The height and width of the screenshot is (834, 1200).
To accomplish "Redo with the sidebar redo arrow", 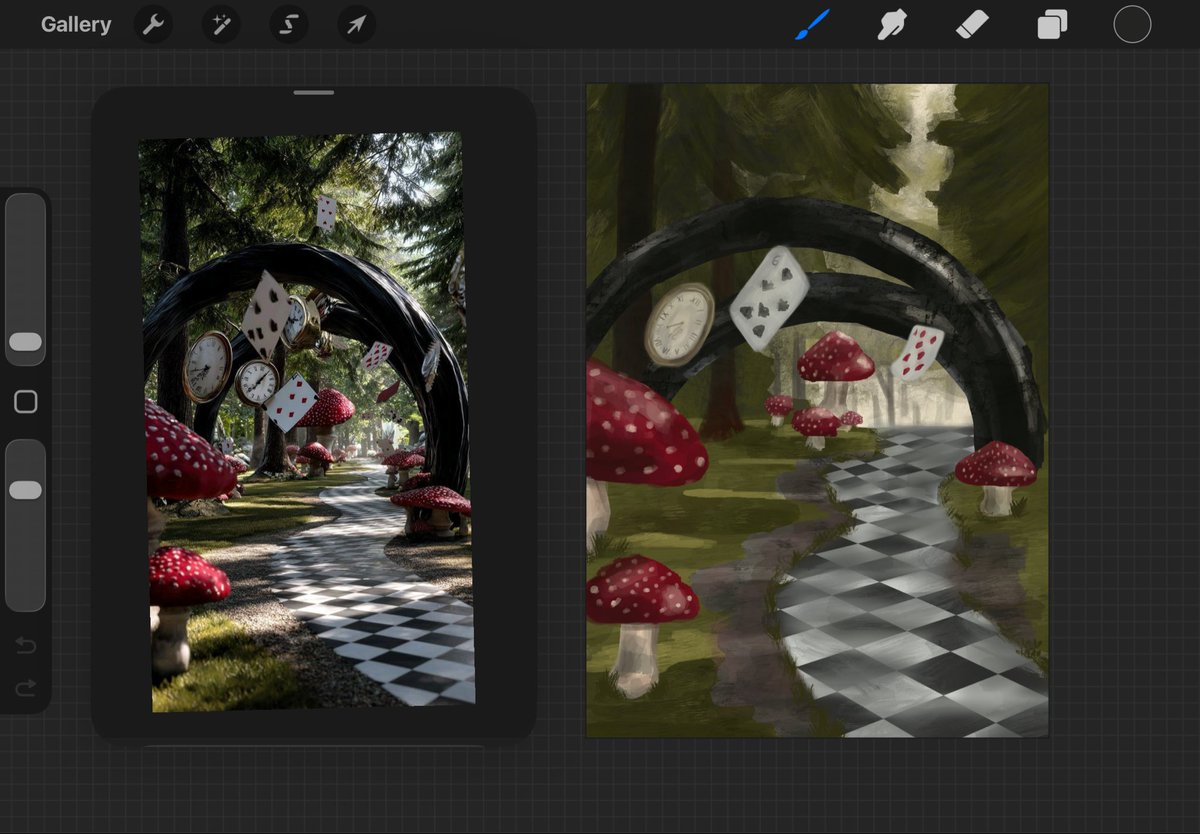I will tap(26, 687).
